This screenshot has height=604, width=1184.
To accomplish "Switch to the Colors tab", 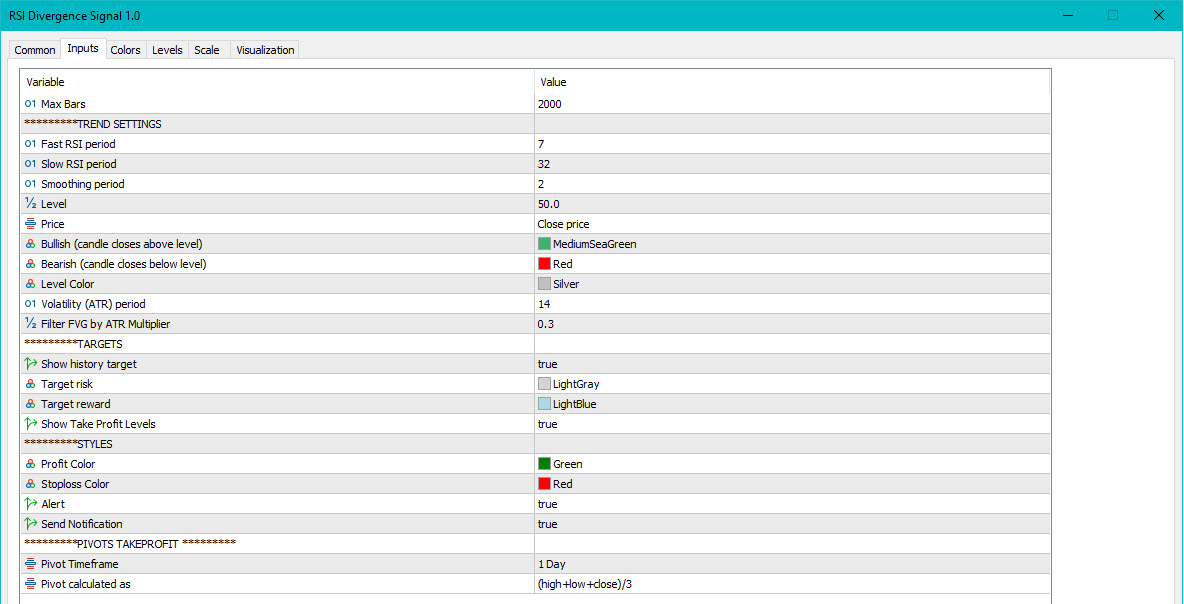I will point(125,50).
